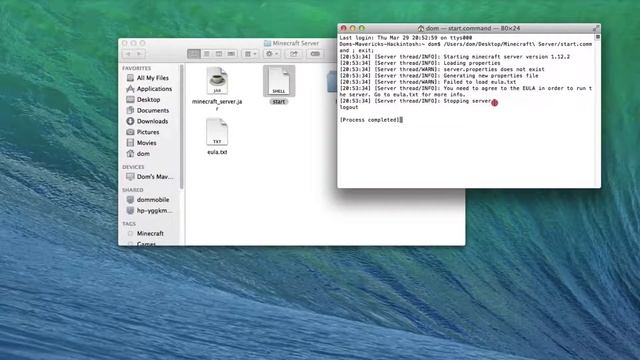Screen dimensions: 640x360
Task: Click the SHARED sidebar heading
Action: [133, 190]
